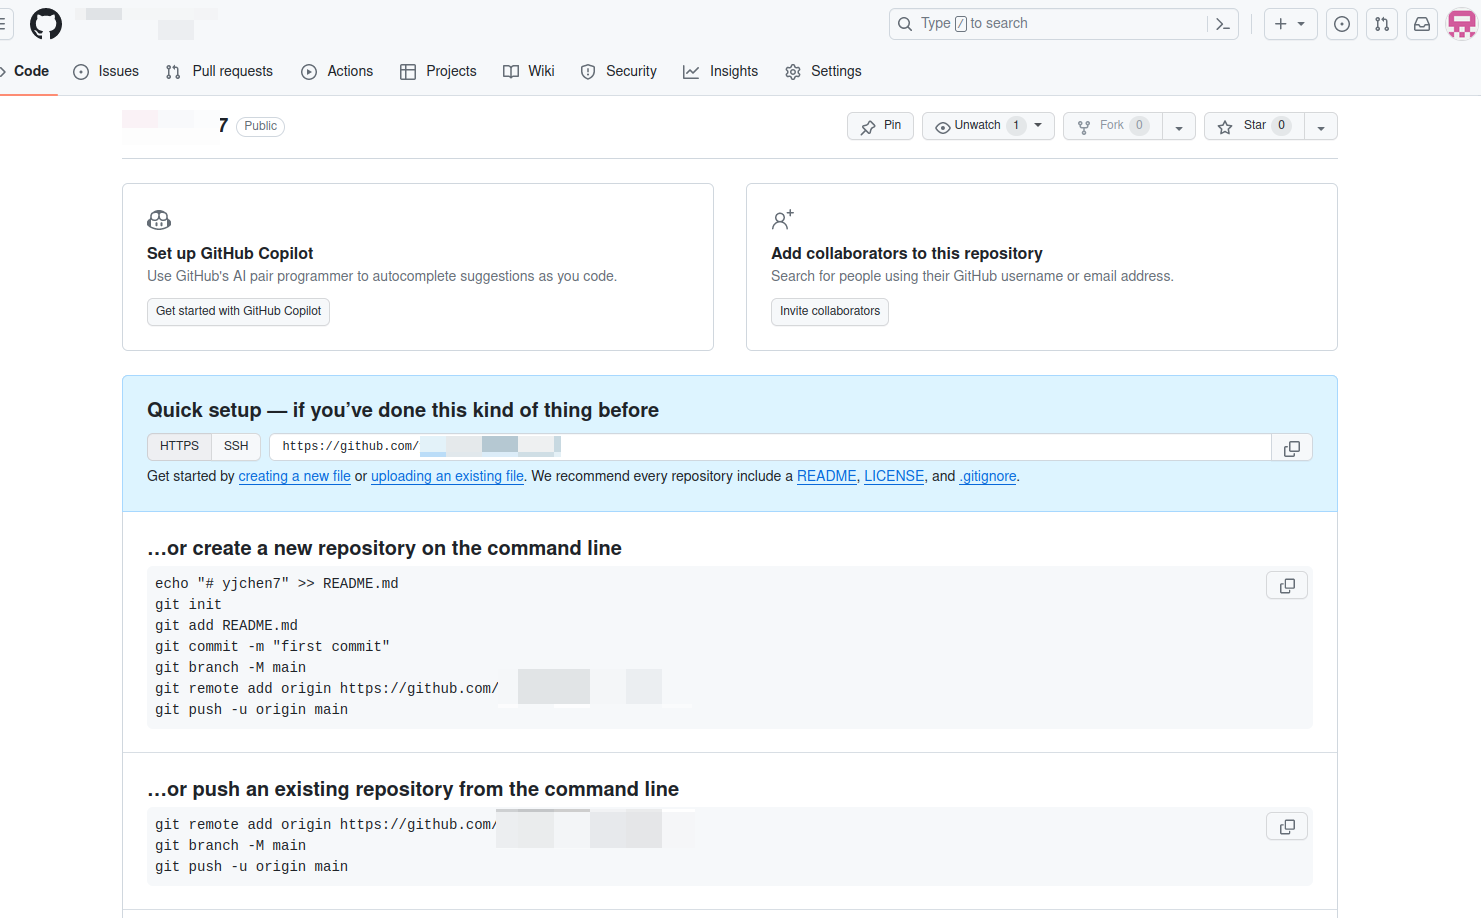The image size is (1481, 918).
Task: Open the LICENSE link
Action: pos(894,476)
